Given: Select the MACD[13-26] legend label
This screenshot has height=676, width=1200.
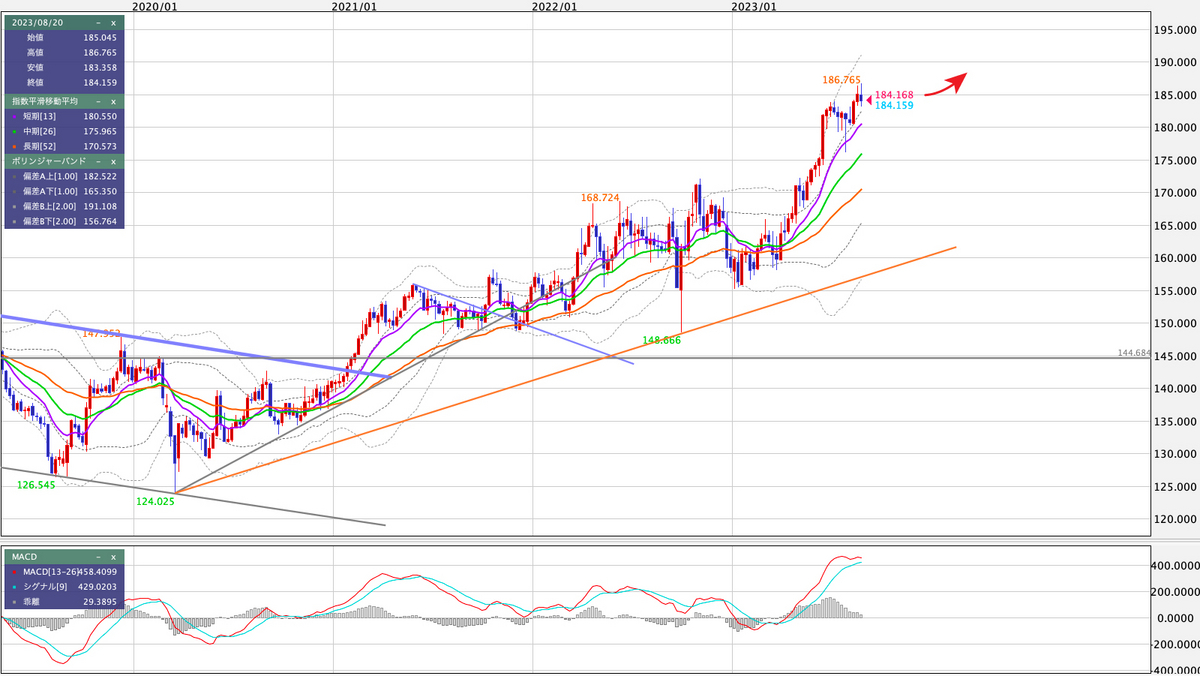Looking at the screenshot, I should coord(49,571).
